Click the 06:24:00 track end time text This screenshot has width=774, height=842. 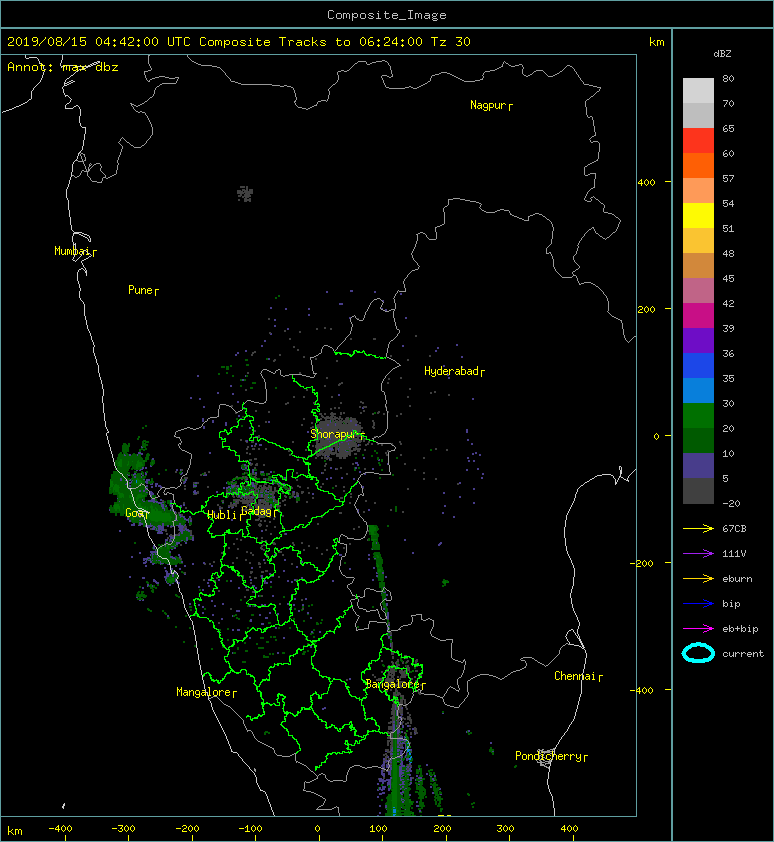click(391, 42)
